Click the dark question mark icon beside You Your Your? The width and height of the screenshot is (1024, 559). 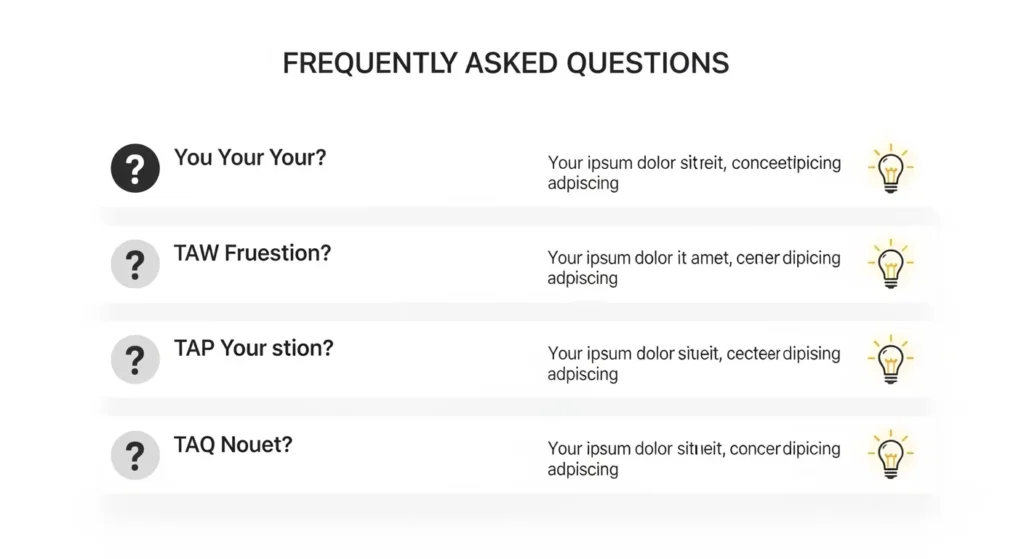pyautogui.click(x=135, y=168)
